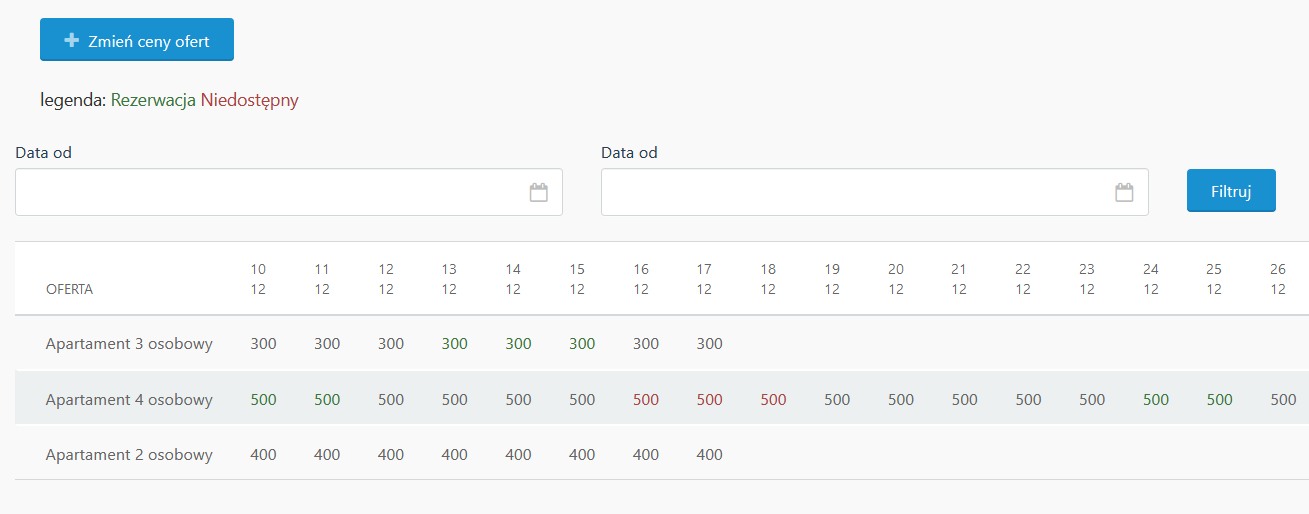This screenshot has height=514, width=1309.
Task: Focus the right Data od input field
Action: [874, 192]
